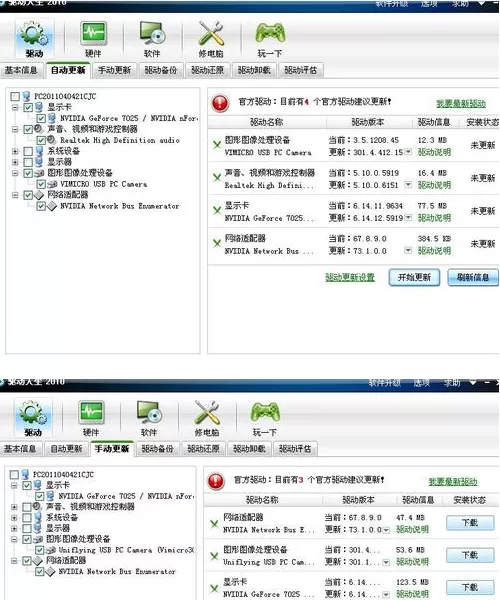
Task: Click 我要最新驱动 link in top window
Action: pyautogui.click(x=461, y=103)
